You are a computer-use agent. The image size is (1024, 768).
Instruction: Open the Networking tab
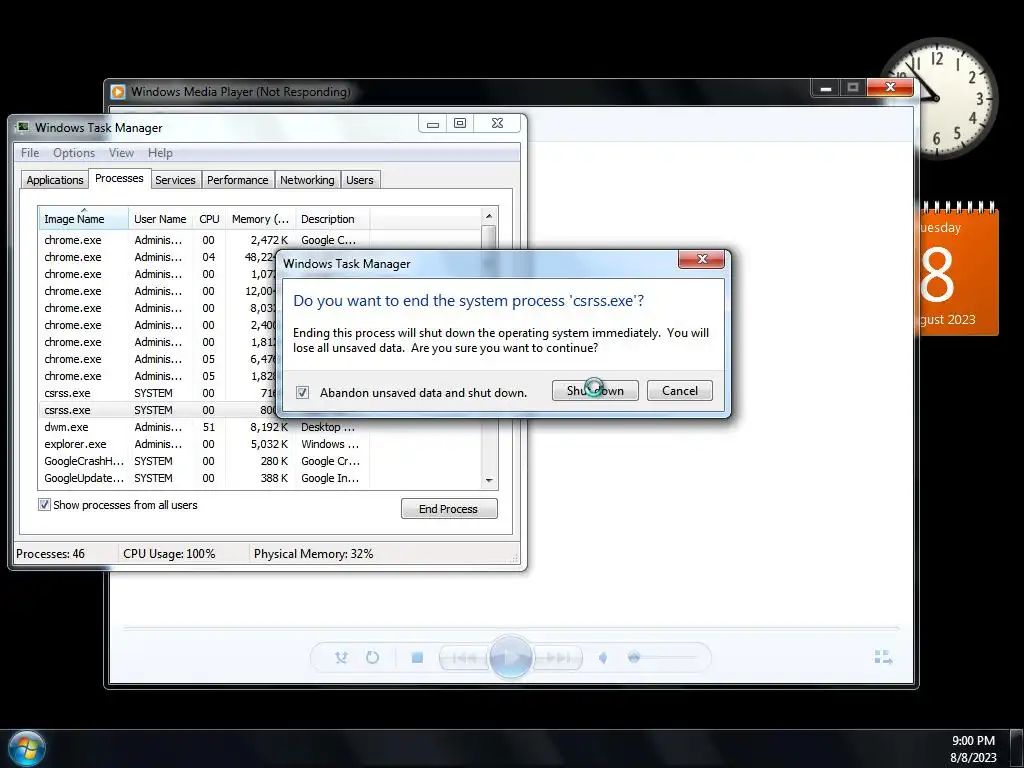point(307,180)
